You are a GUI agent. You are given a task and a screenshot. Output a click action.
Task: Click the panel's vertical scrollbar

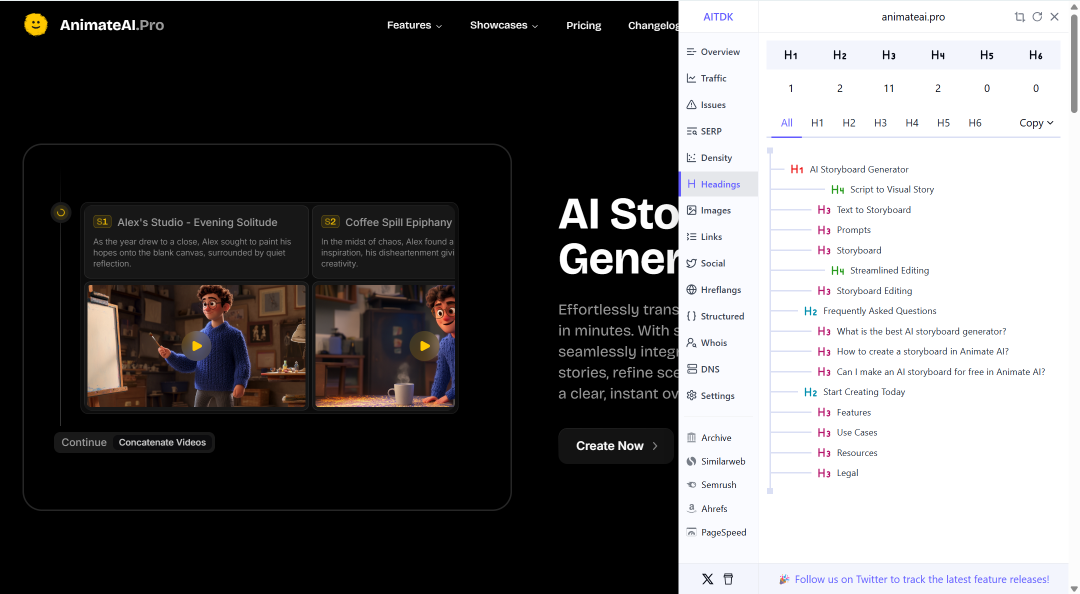1074,62
